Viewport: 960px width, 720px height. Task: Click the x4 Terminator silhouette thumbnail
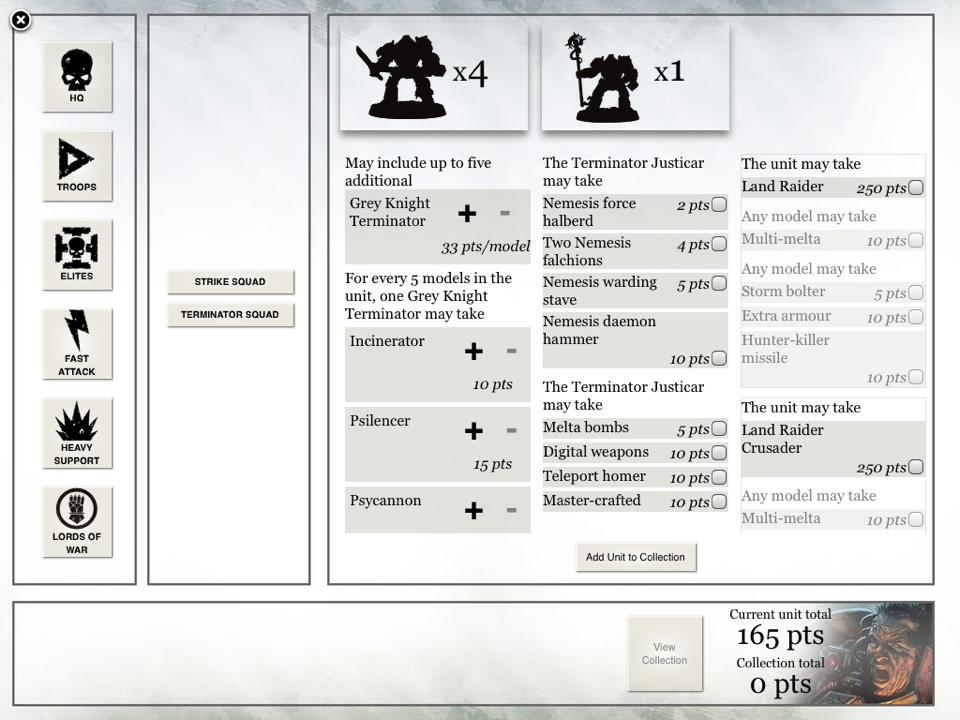point(433,77)
